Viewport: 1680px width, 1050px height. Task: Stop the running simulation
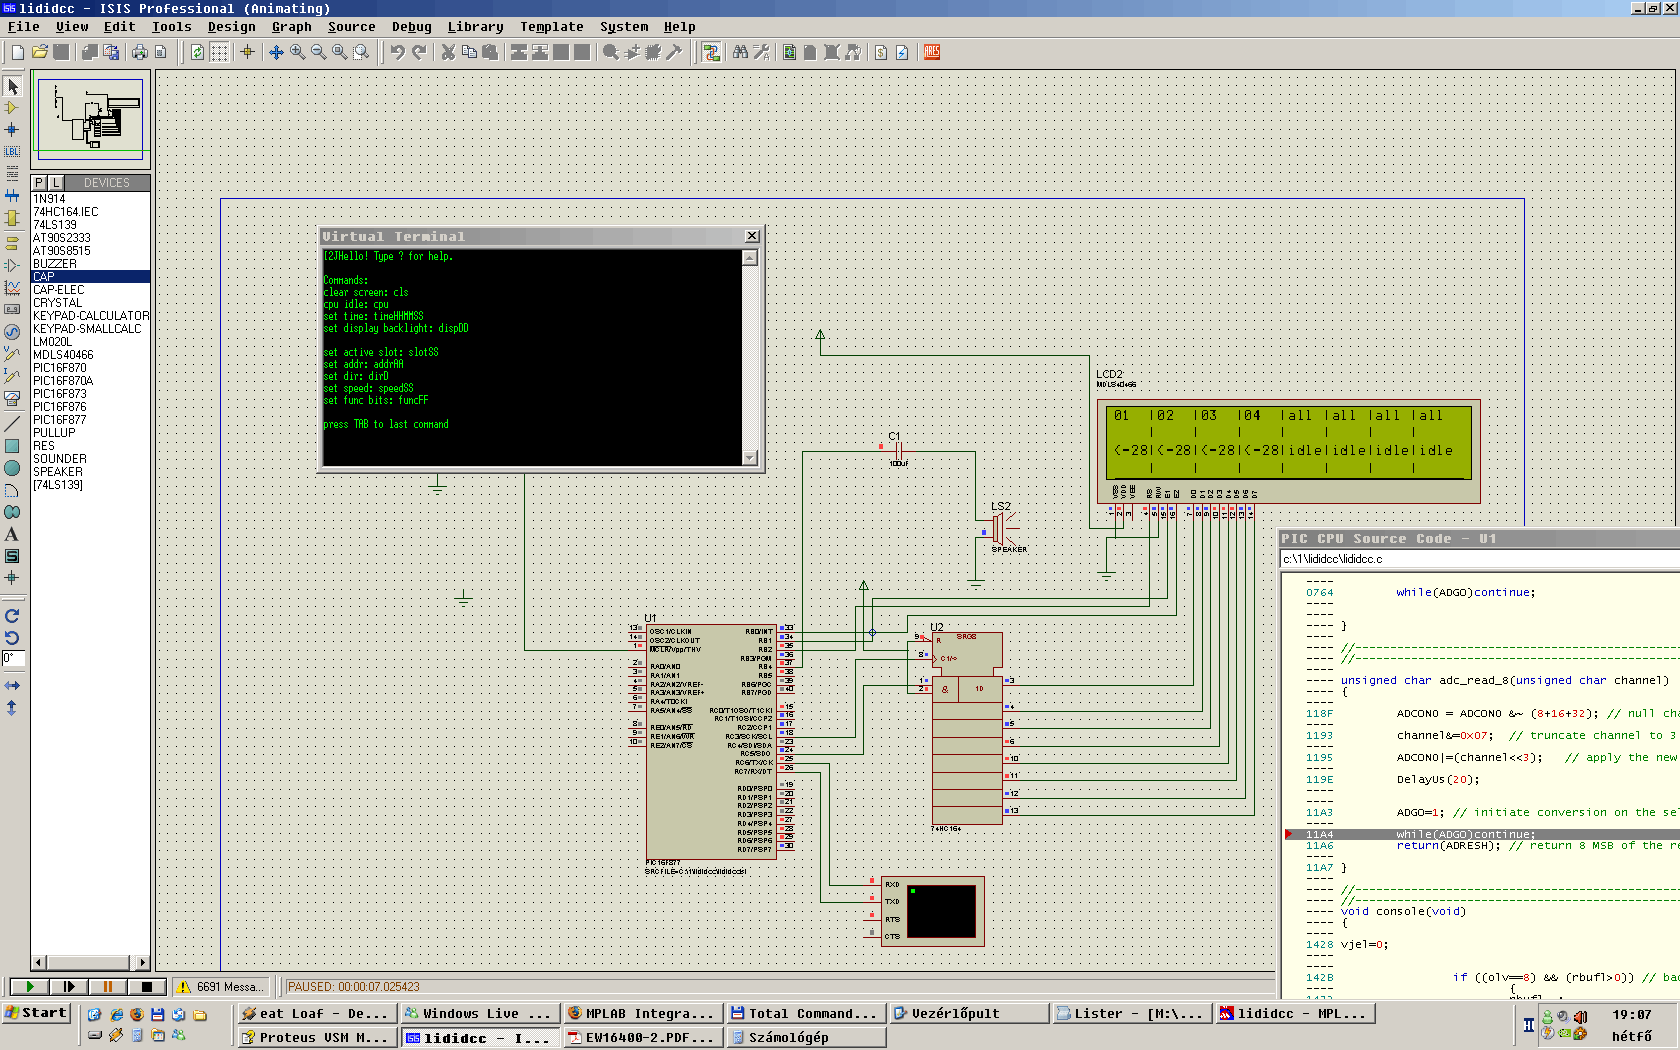[147, 987]
